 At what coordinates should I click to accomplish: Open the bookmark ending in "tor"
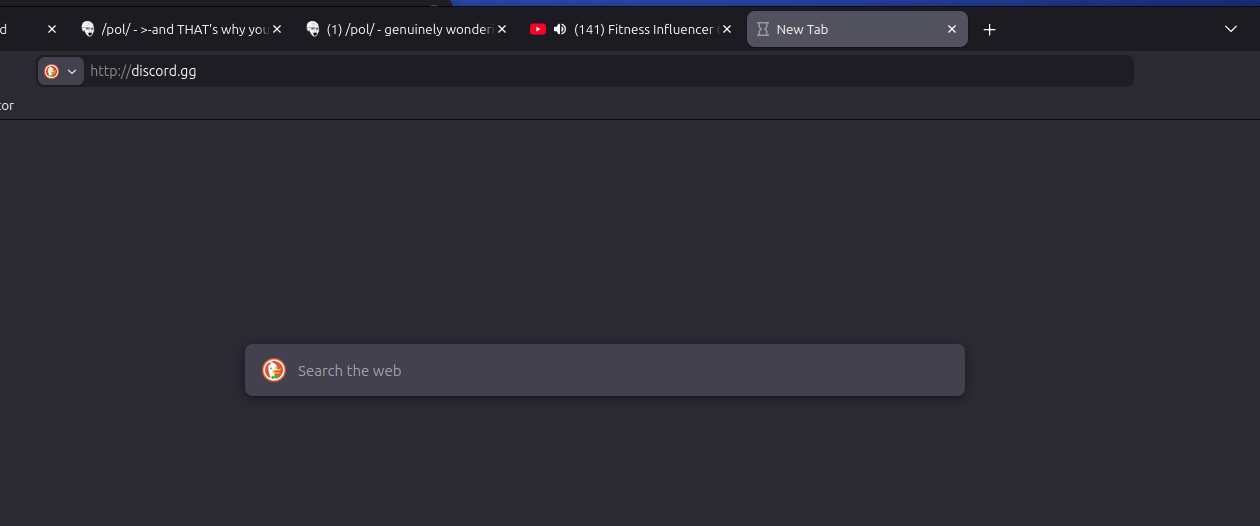[x=6, y=105]
